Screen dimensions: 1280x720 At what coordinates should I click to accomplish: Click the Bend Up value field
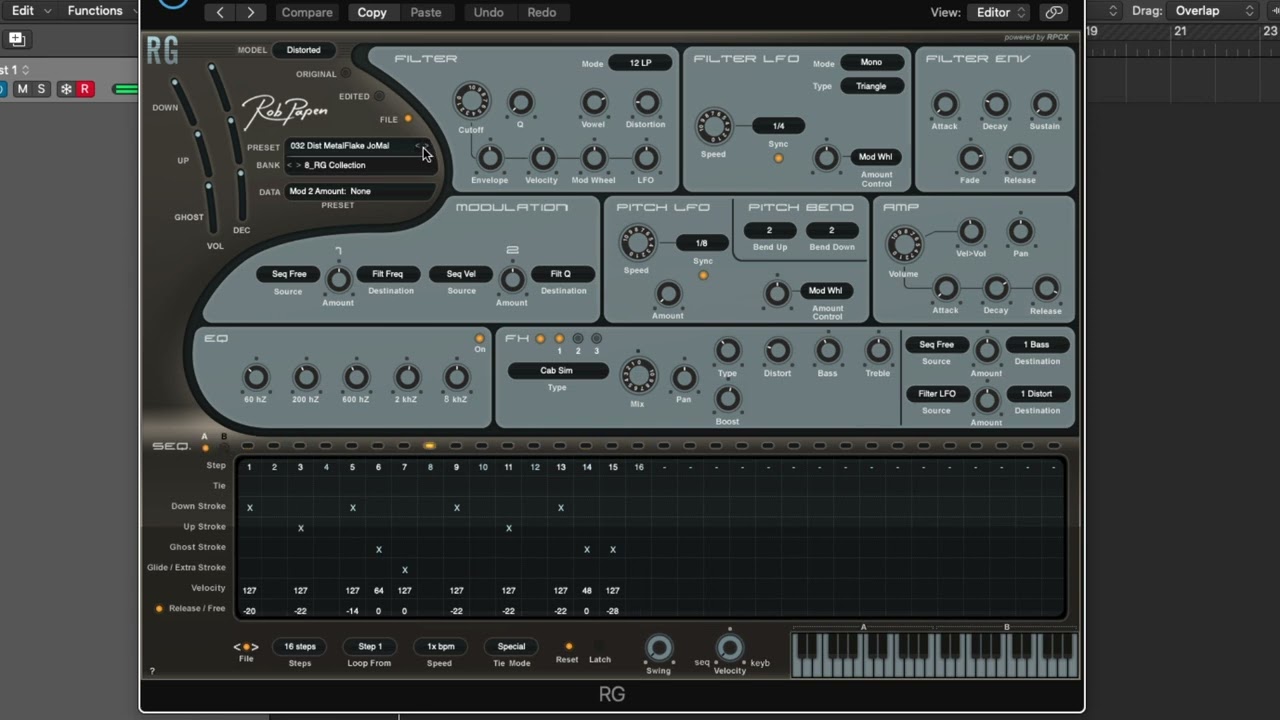tap(769, 230)
